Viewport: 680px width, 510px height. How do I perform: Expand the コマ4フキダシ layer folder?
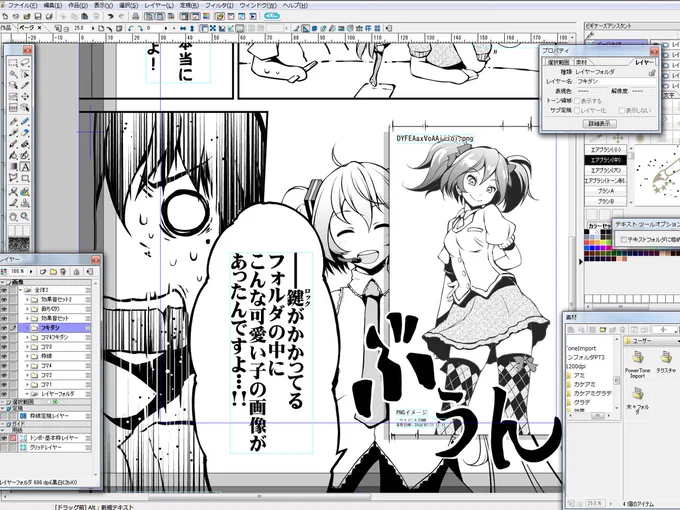[27, 337]
